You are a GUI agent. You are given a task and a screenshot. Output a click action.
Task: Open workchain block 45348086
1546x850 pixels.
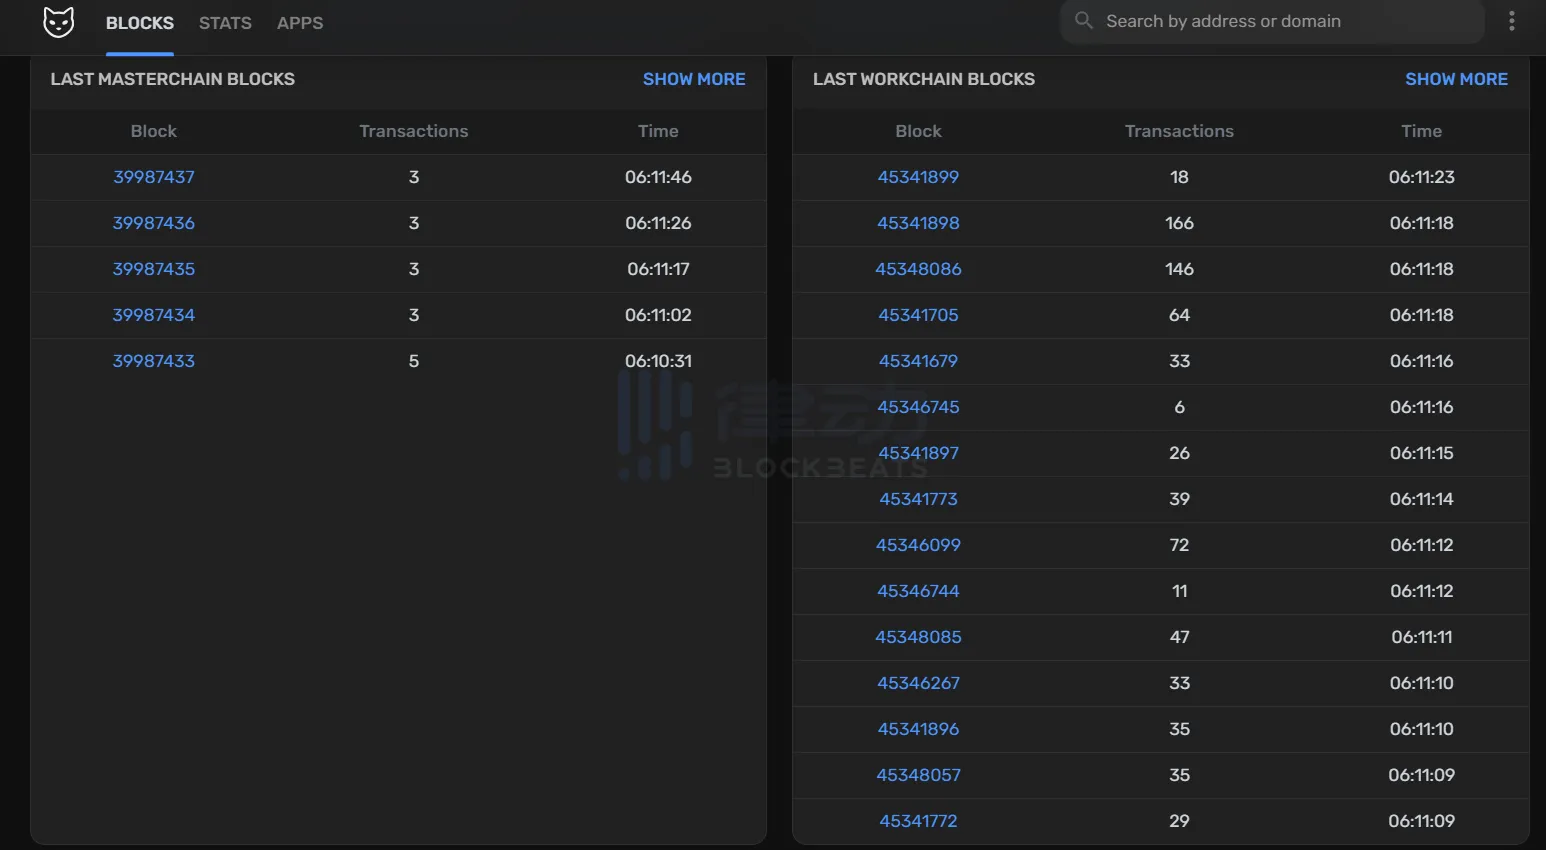pos(918,269)
